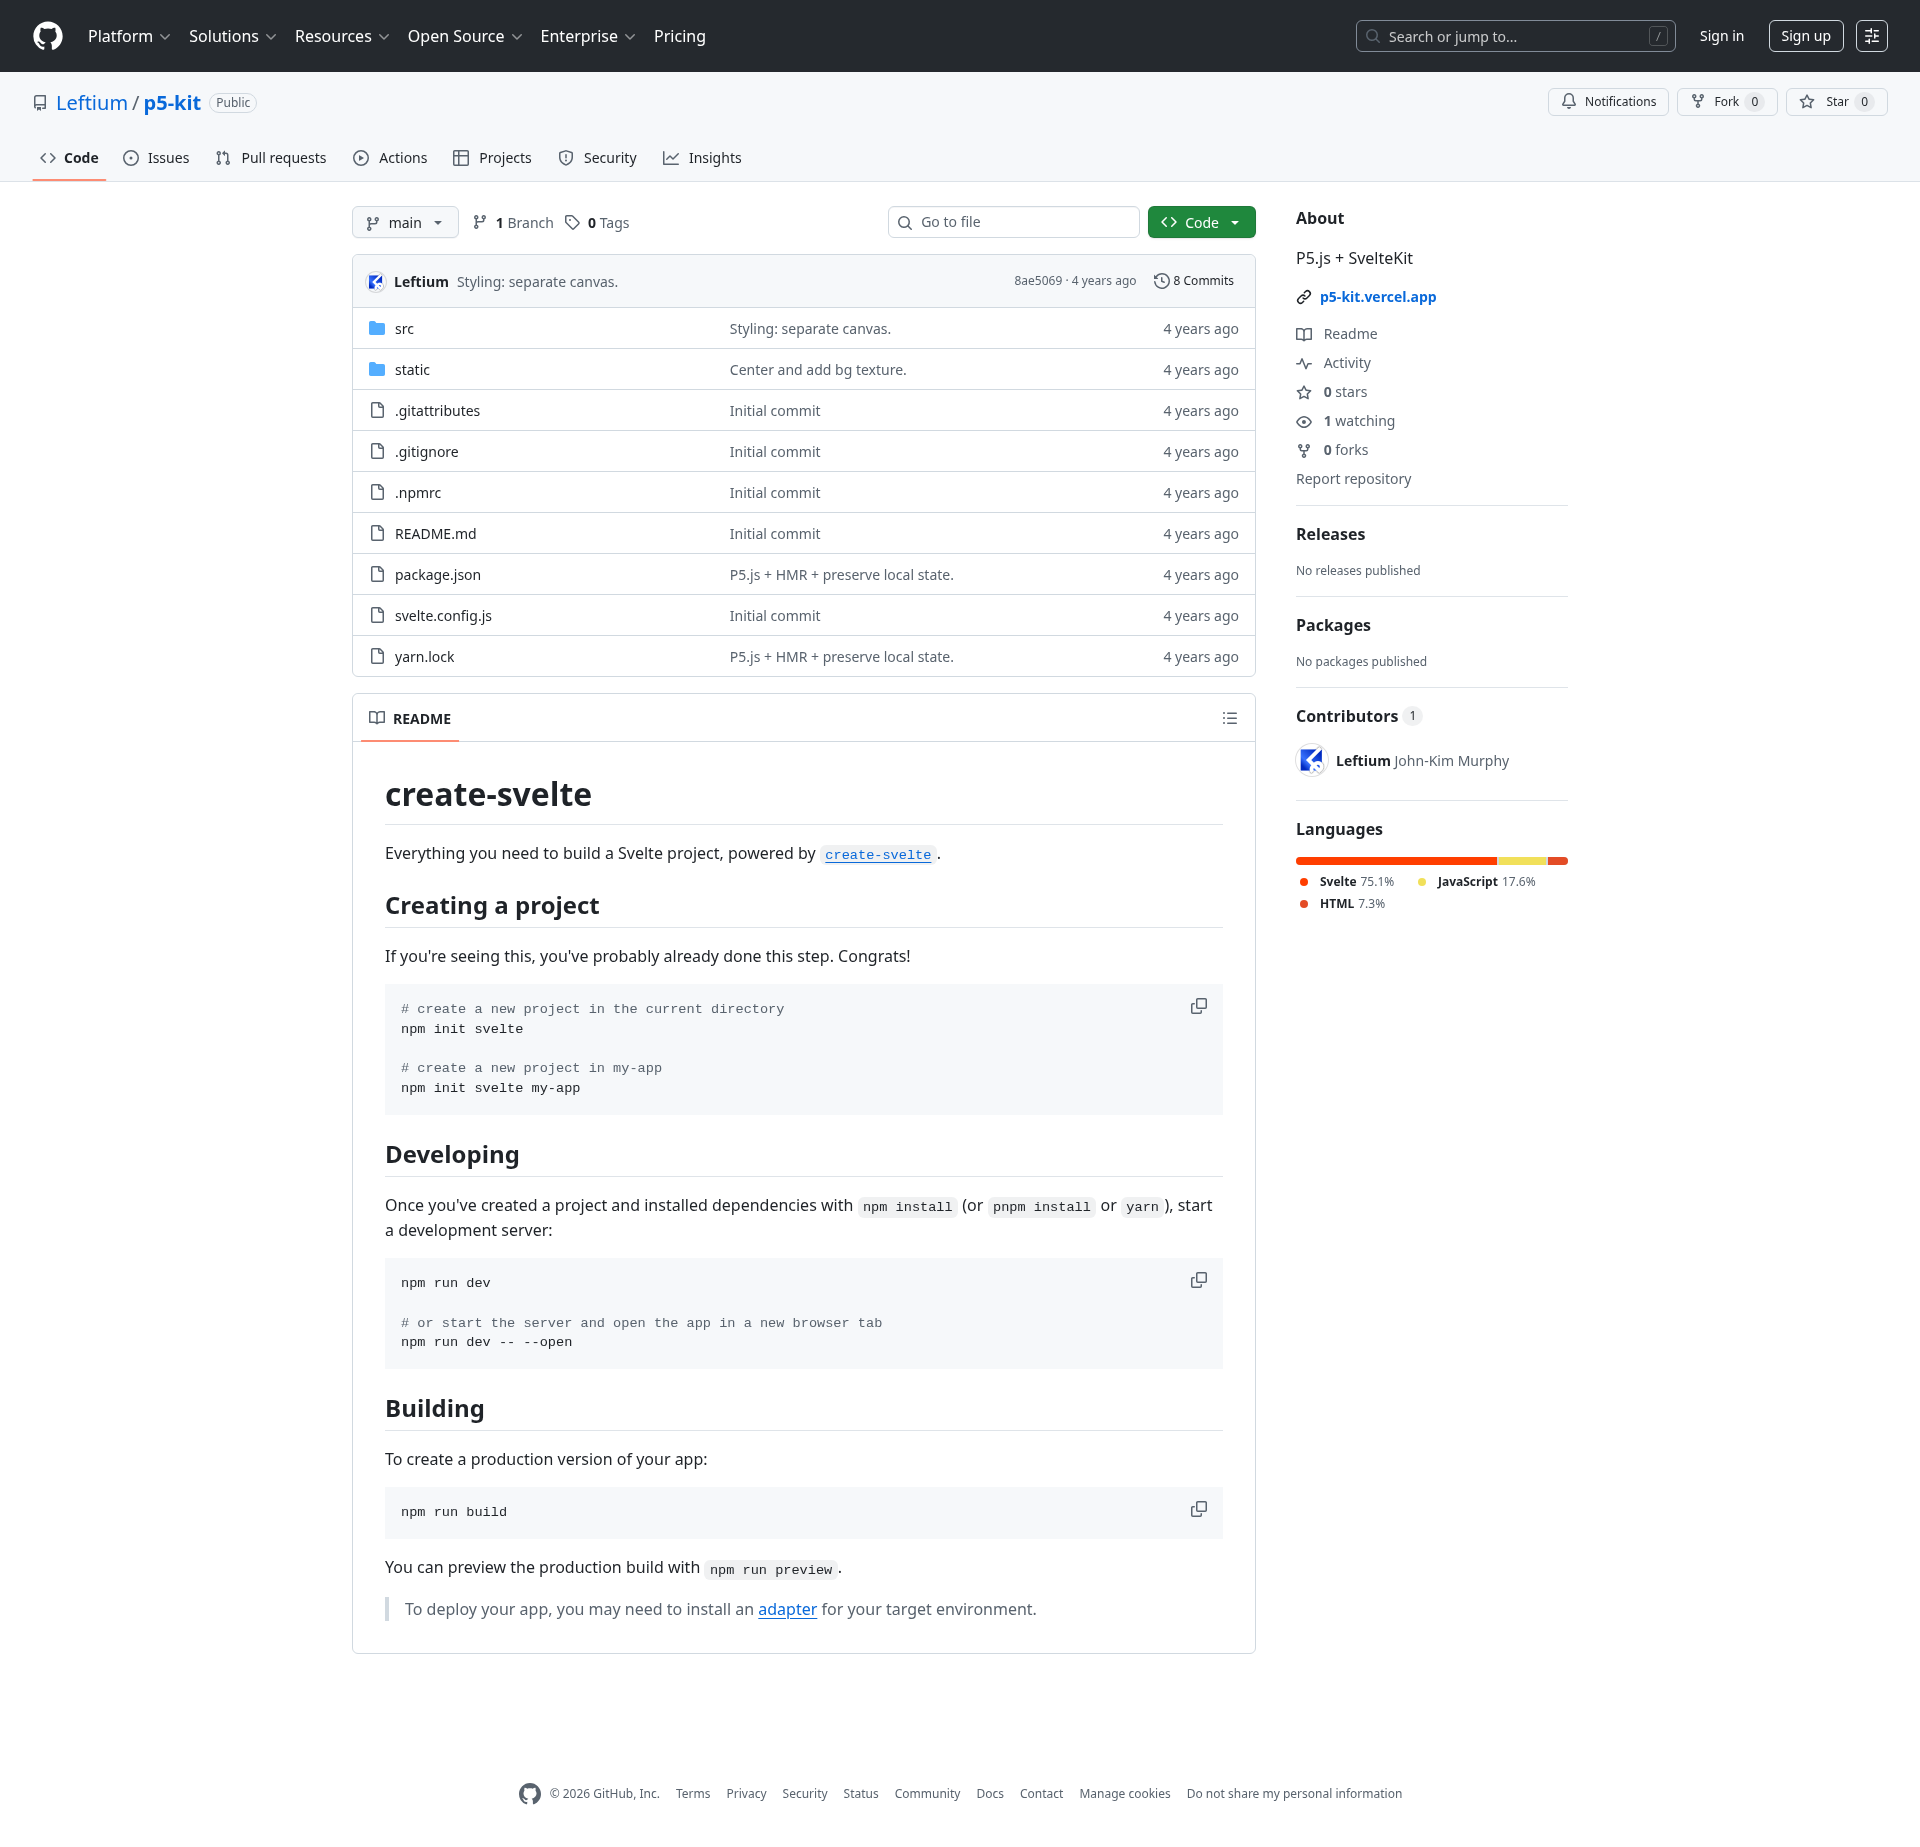Copy the npm init svelte code block
This screenshot has height=1847, width=1920.
pyautogui.click(x=1199, y=1006)
